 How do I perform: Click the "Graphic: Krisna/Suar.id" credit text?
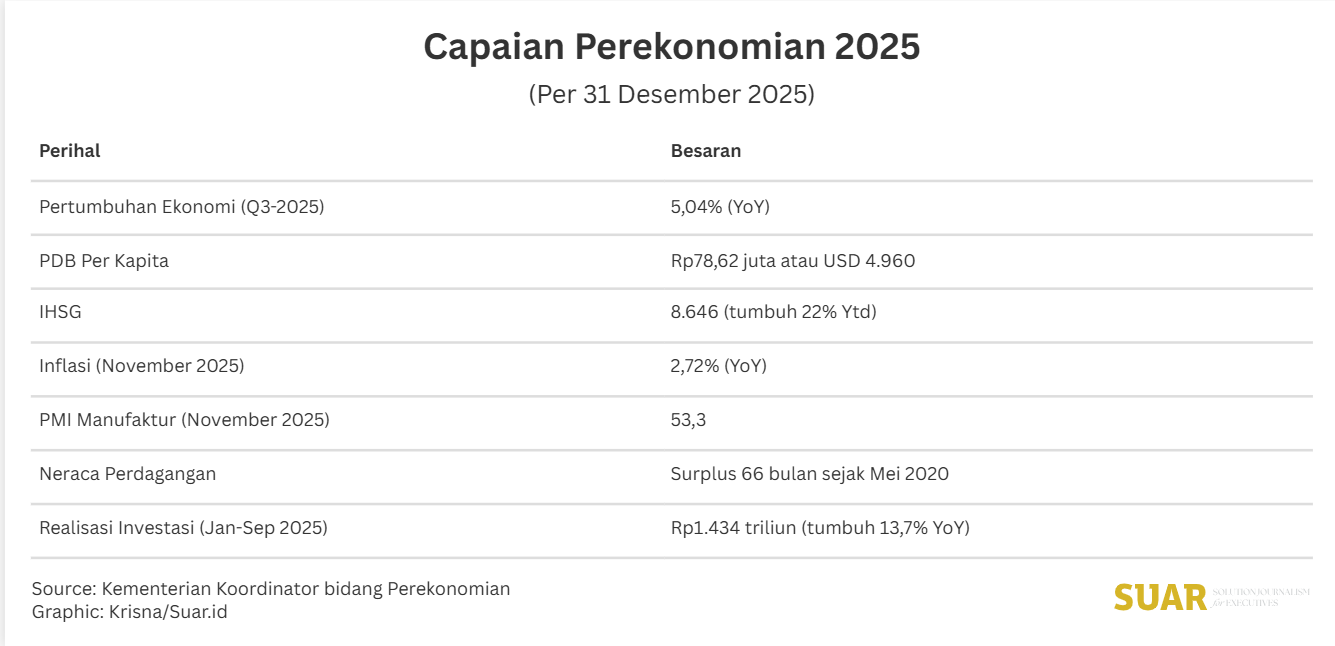point(129,612)
